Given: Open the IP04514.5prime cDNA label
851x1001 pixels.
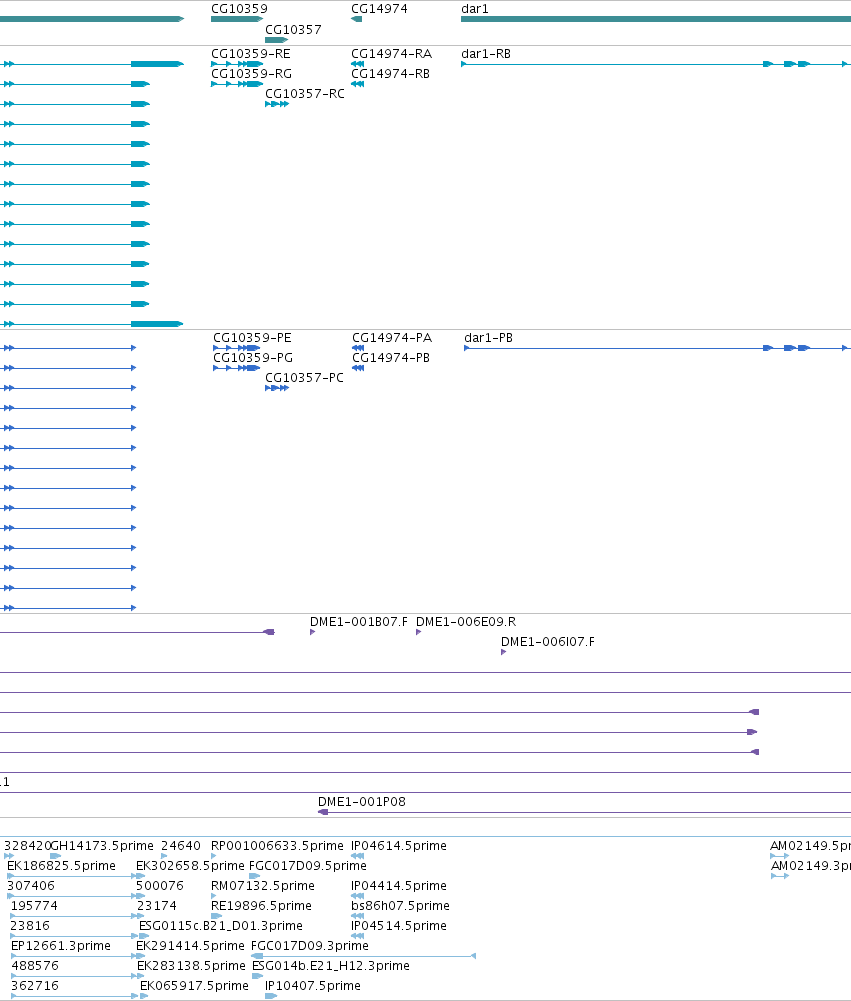Looking at the screenshot, I should [x=399, y=926].
